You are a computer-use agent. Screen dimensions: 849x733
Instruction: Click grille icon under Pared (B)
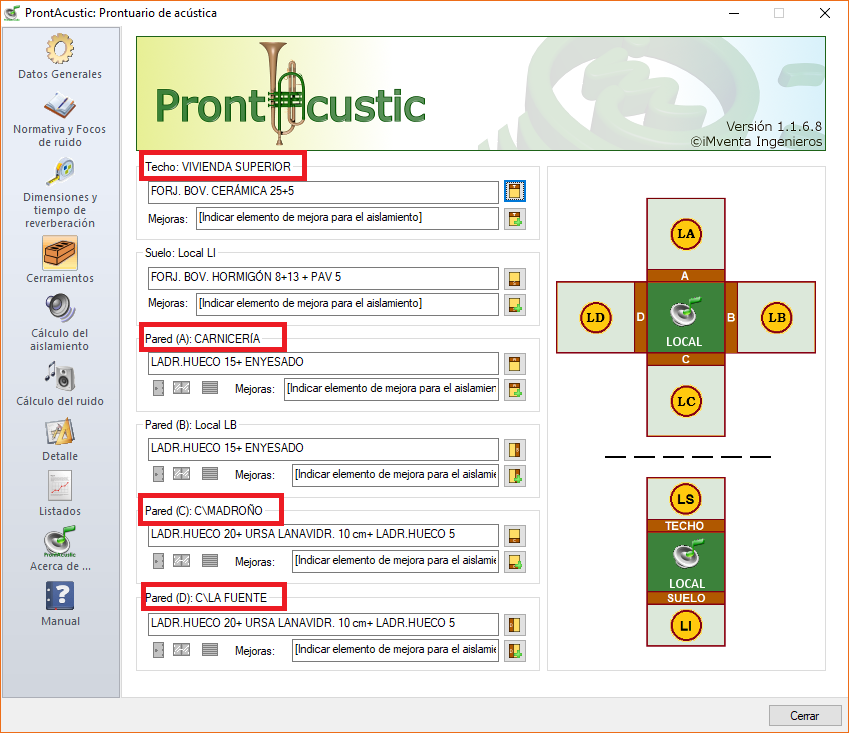click(x=210, y=474)
